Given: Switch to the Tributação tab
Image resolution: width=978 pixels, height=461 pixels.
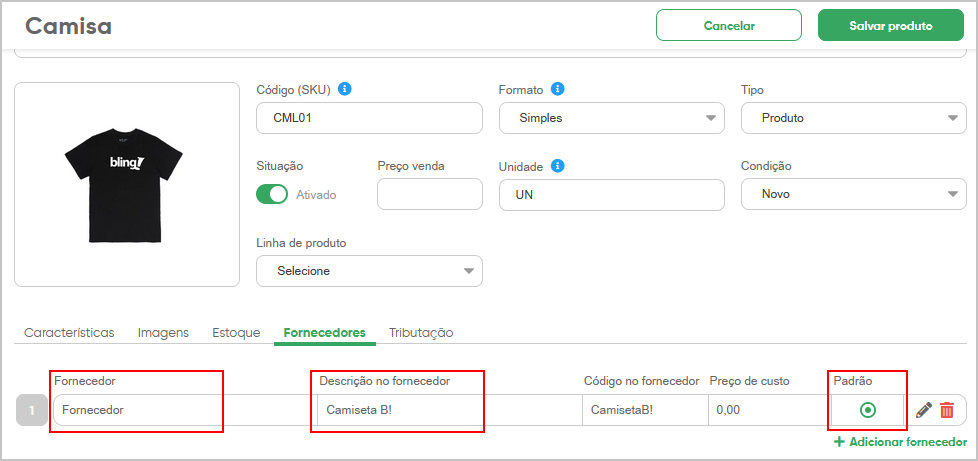Looking at the screenshot, I should (421, 332).
